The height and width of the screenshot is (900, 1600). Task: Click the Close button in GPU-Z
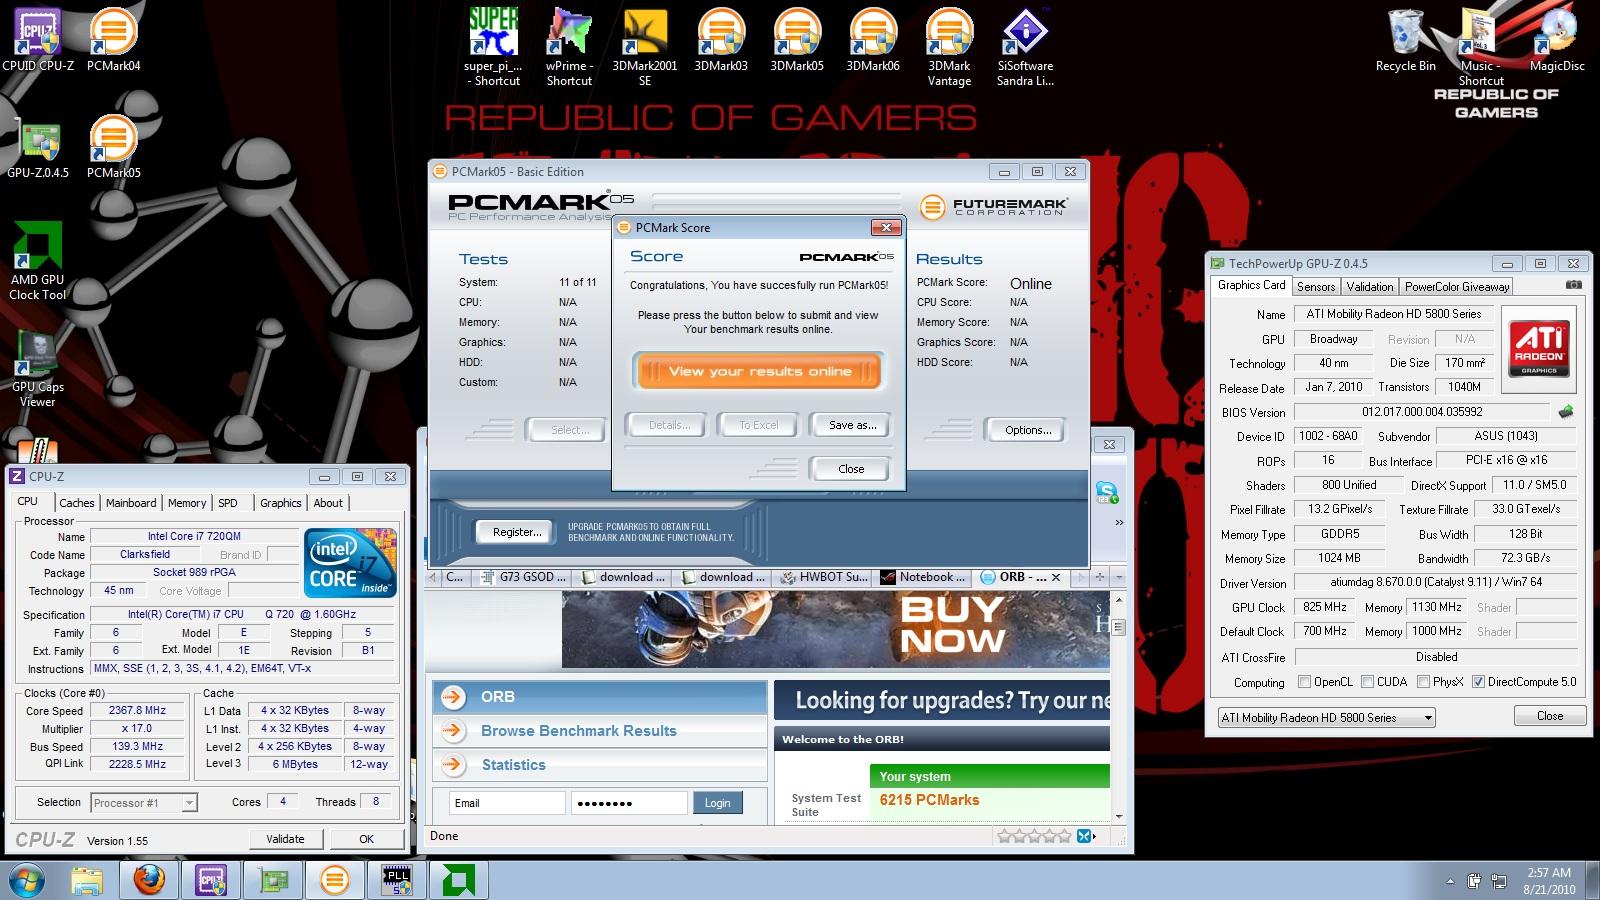tap(1550, 716)
